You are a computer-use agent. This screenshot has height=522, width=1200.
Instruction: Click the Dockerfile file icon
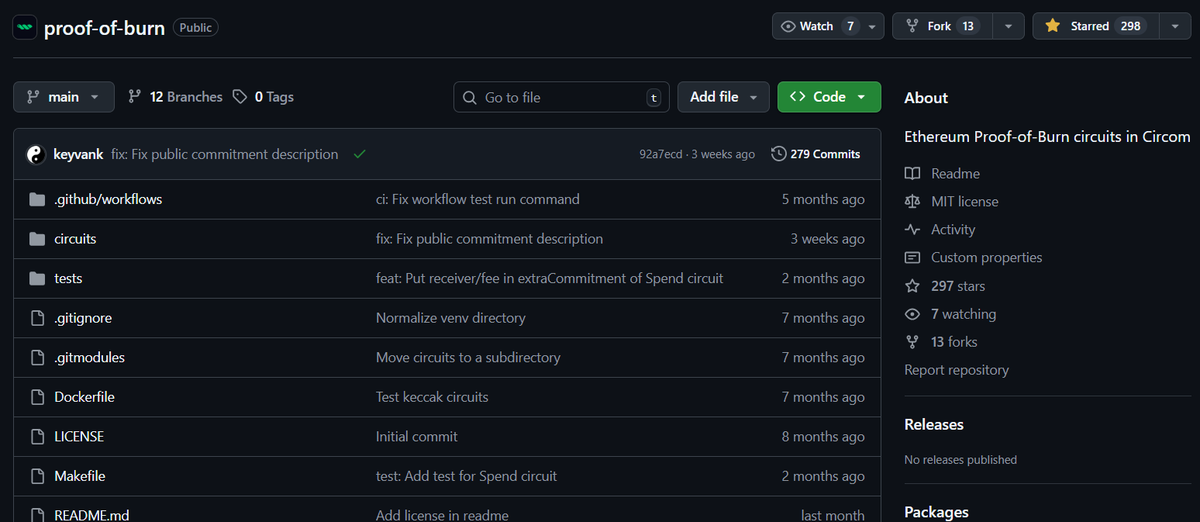38,397
